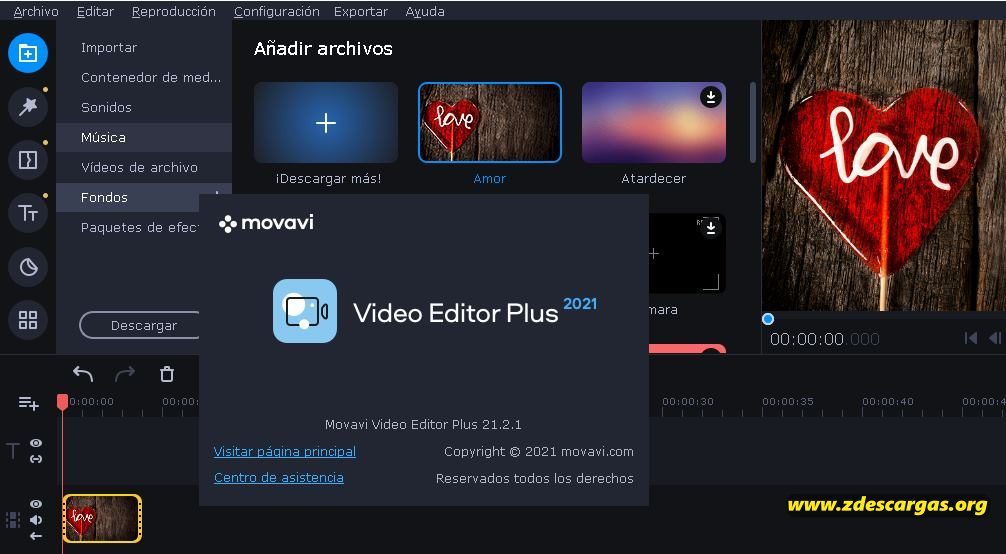Open the Archivo menu

point(36,12)
